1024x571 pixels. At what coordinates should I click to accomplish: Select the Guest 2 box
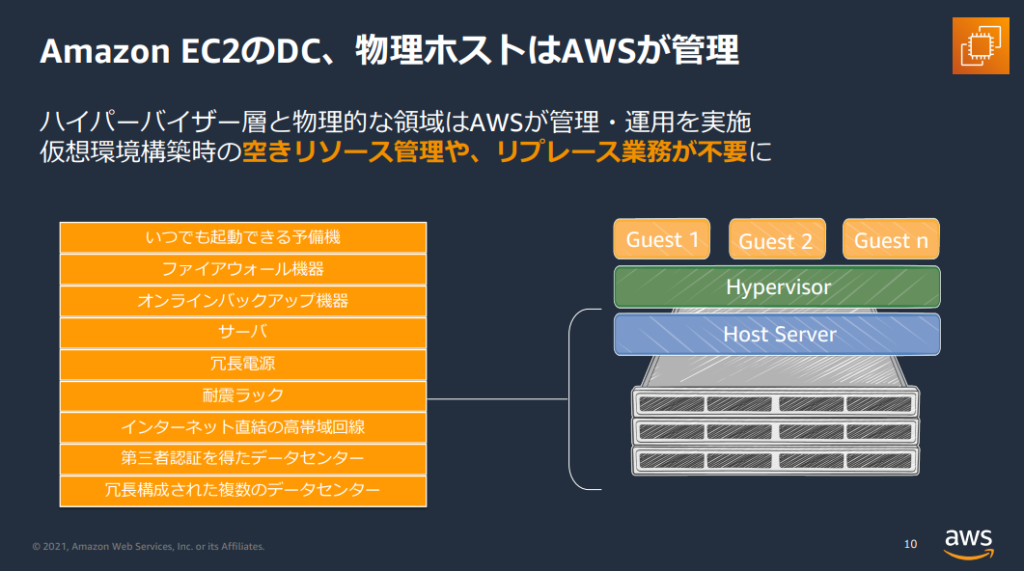point(776,241)
